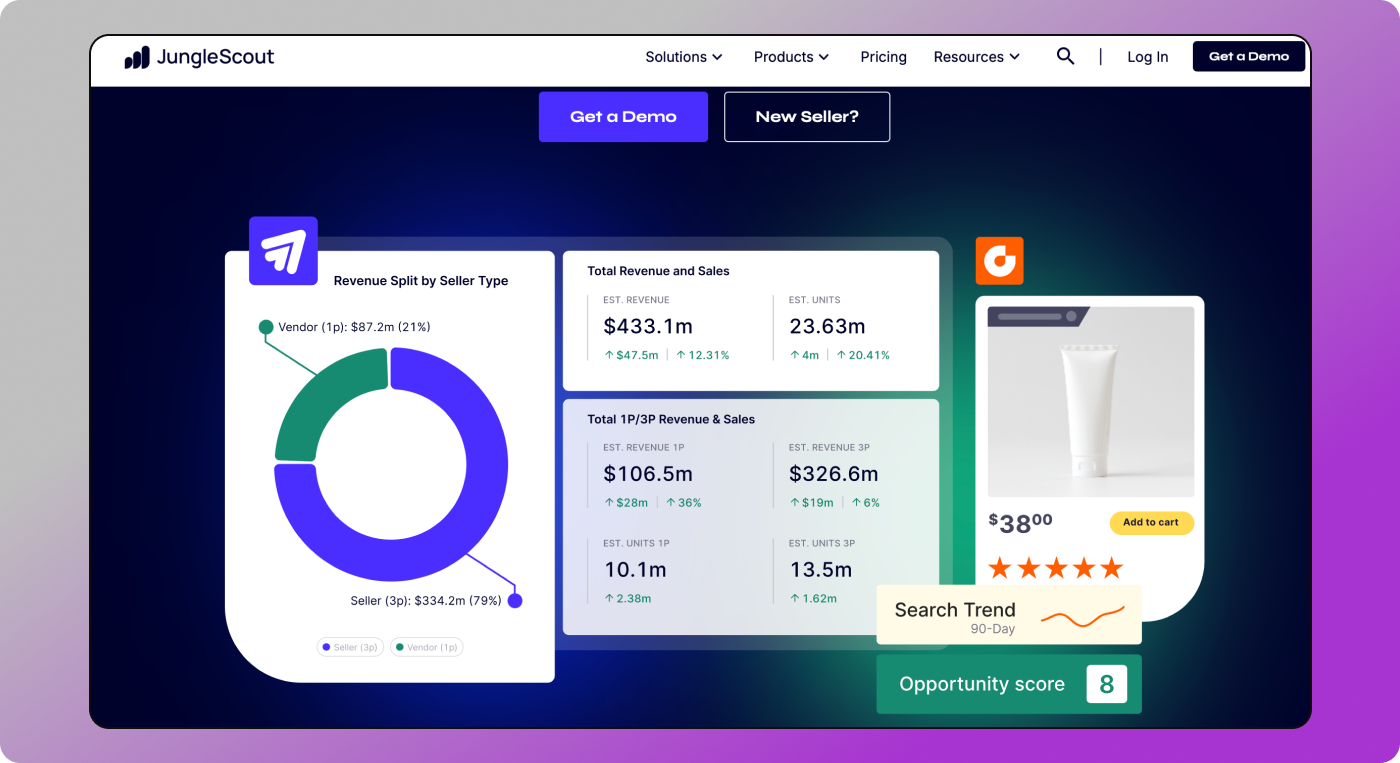Click the Search Trend line graph icon
The width and height of the screenshot is (1400, 763).
1082,617
